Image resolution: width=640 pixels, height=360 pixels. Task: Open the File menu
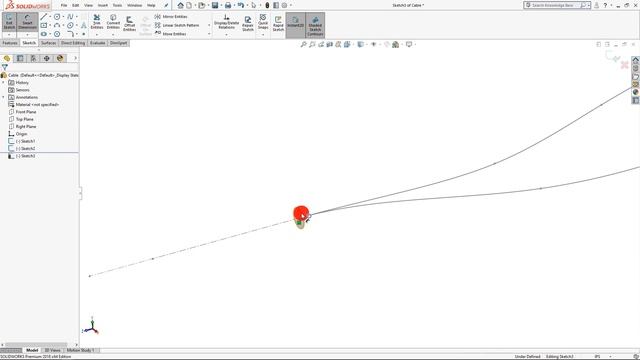(x=64, y=5)
